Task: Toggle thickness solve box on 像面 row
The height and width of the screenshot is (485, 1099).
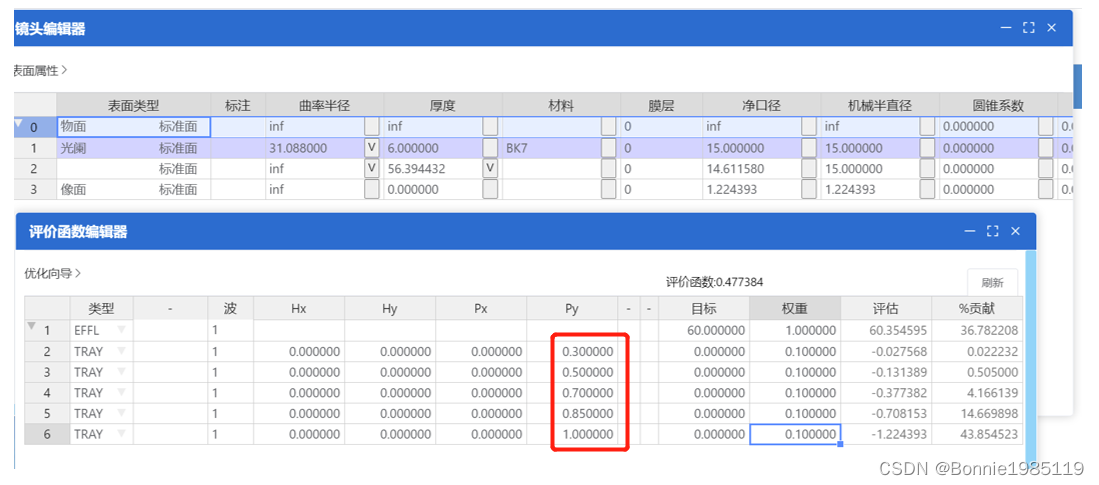Action: 490,189
